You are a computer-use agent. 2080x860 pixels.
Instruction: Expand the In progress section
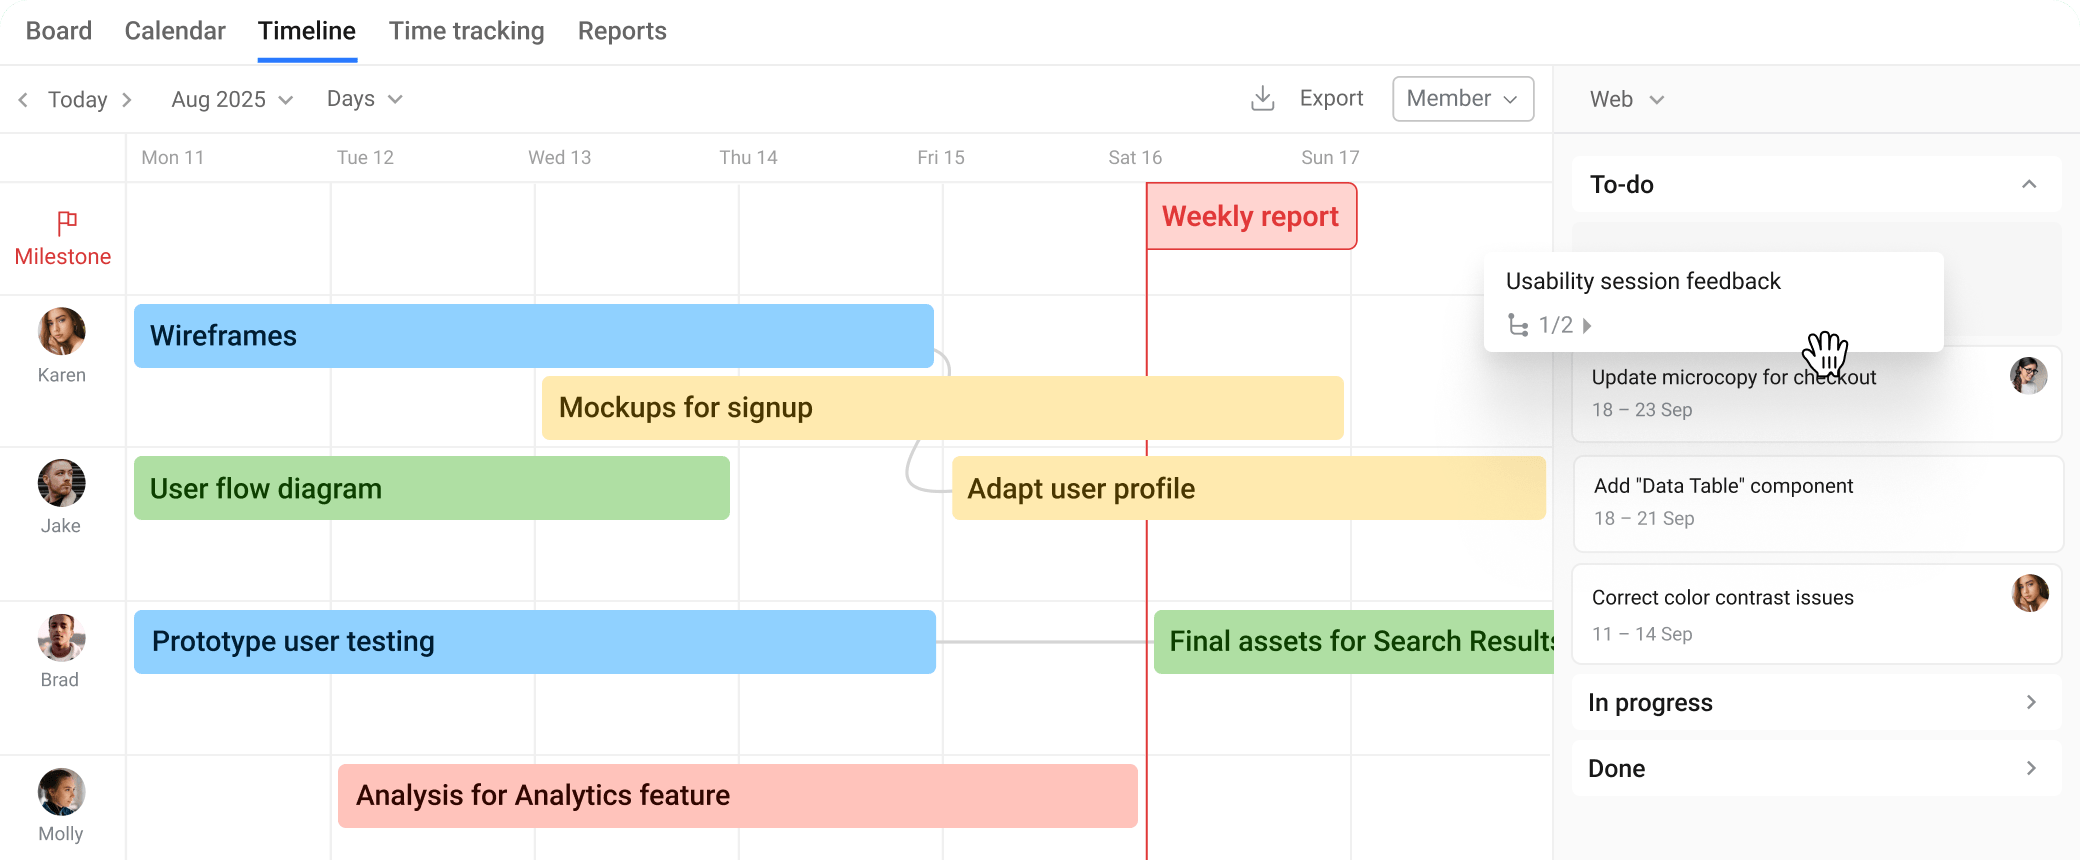[x=2031, y=702]
